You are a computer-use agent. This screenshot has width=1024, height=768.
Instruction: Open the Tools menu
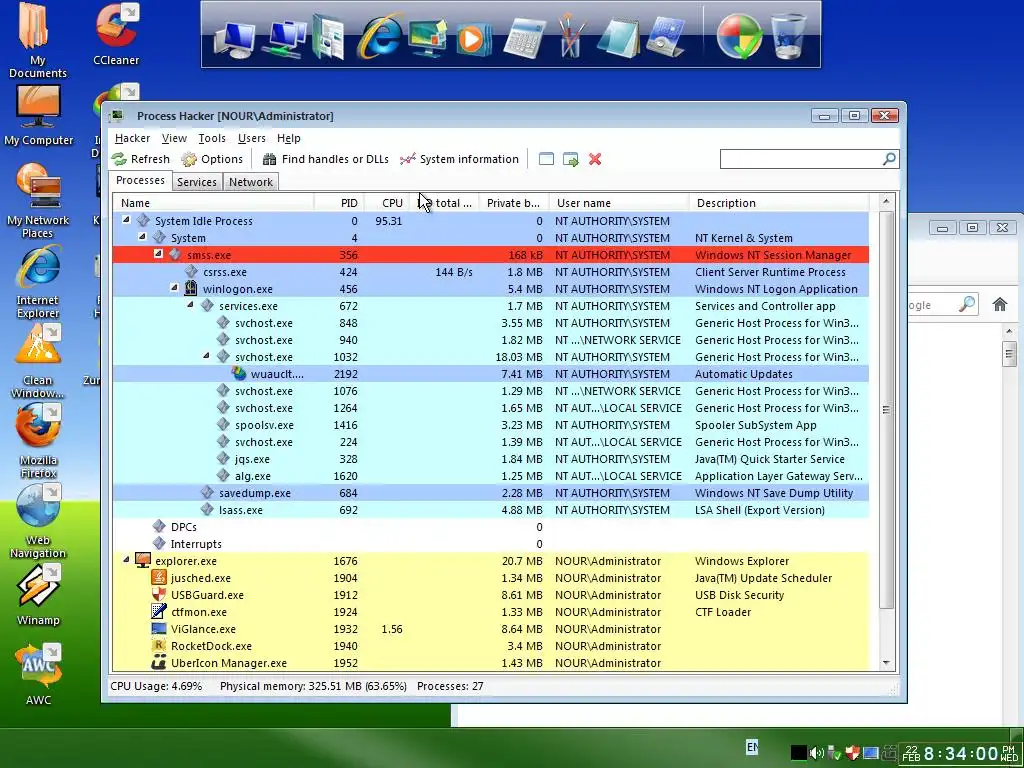212,138
